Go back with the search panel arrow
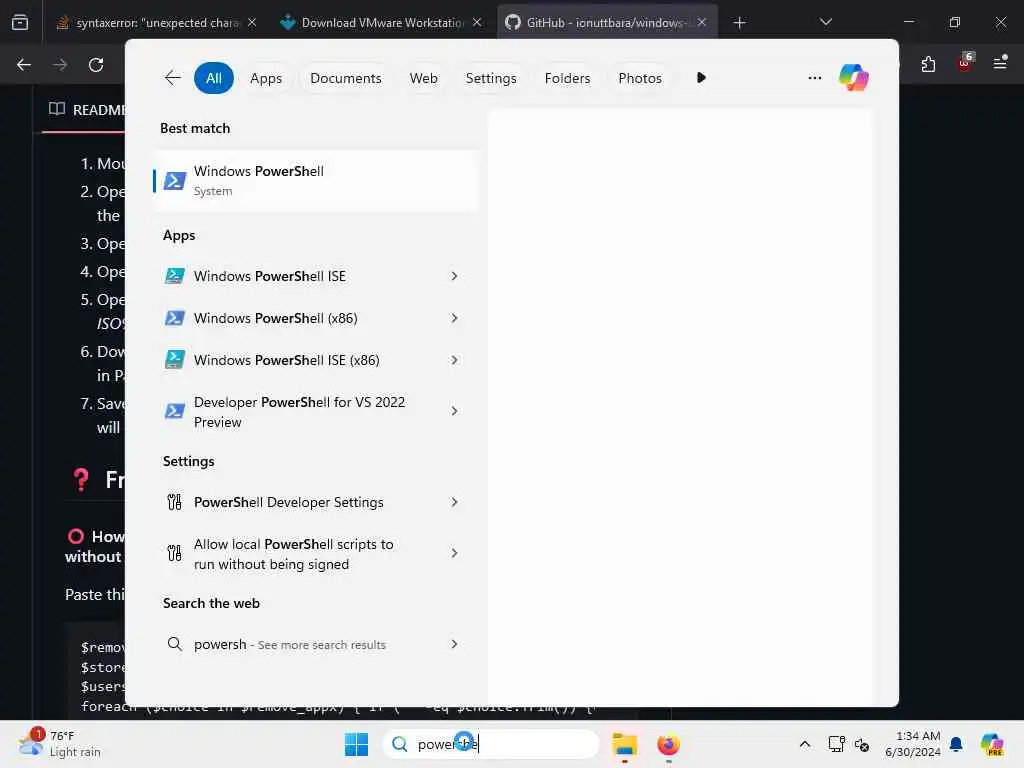The height and width of the screenshot is (768, 1024). pos(172,78)
